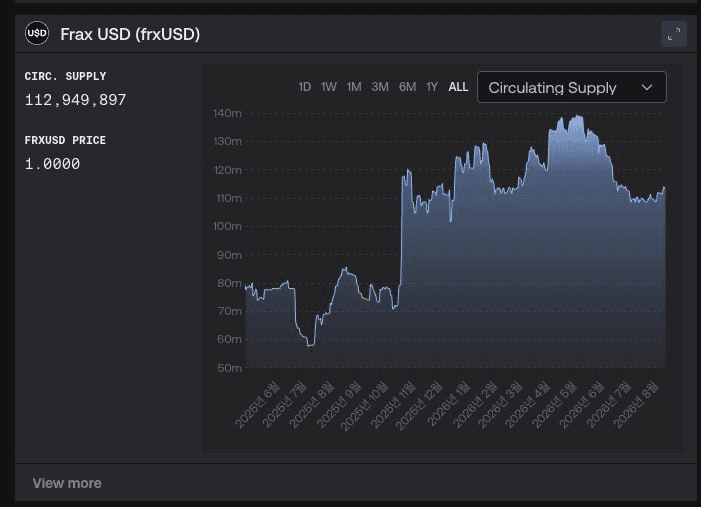Viewport: 701px width, 507px height.
Task: Click the 120m y-axis label
Action: (228, 170)
